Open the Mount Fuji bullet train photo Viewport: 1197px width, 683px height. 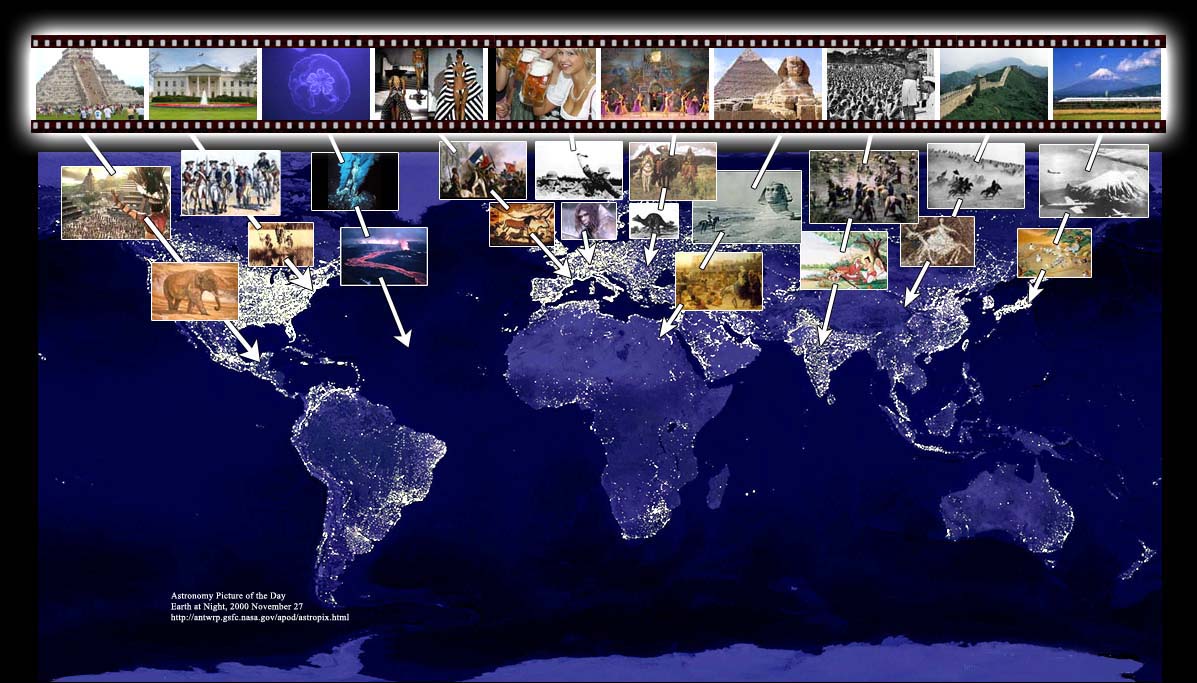1107,83
